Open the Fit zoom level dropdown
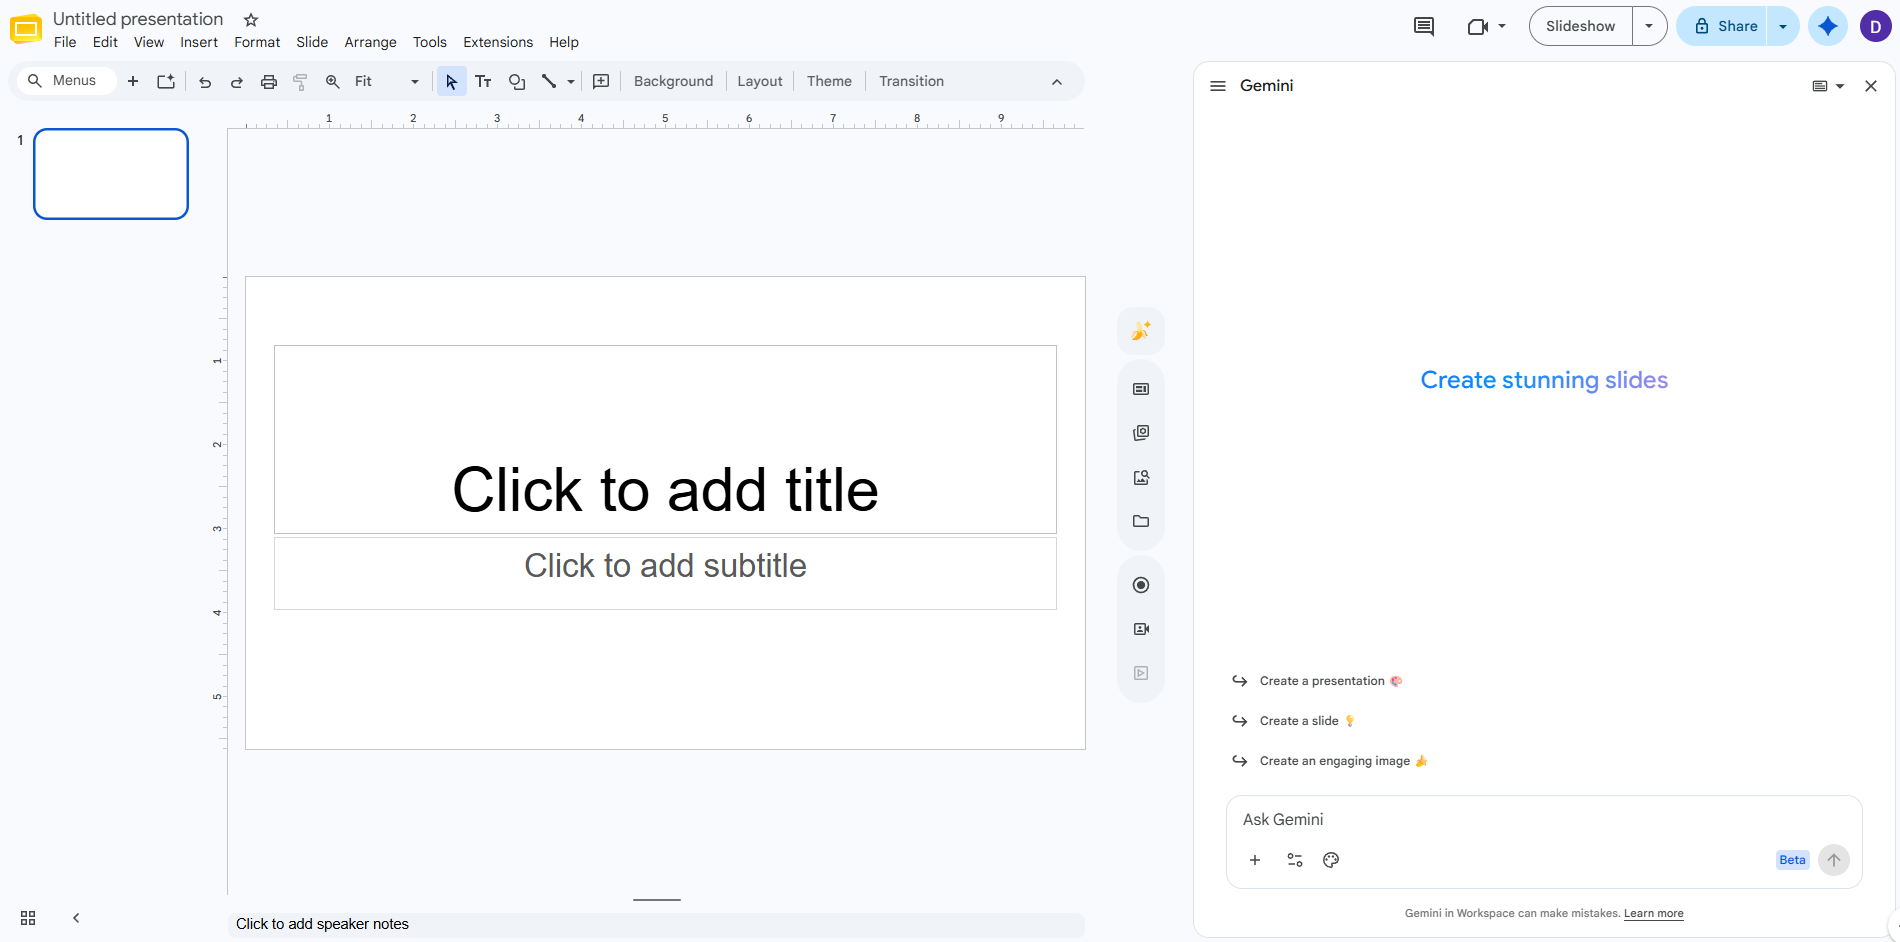This screenshot has height=942, width=1900. pyautogui.click(x=387, y=82)
